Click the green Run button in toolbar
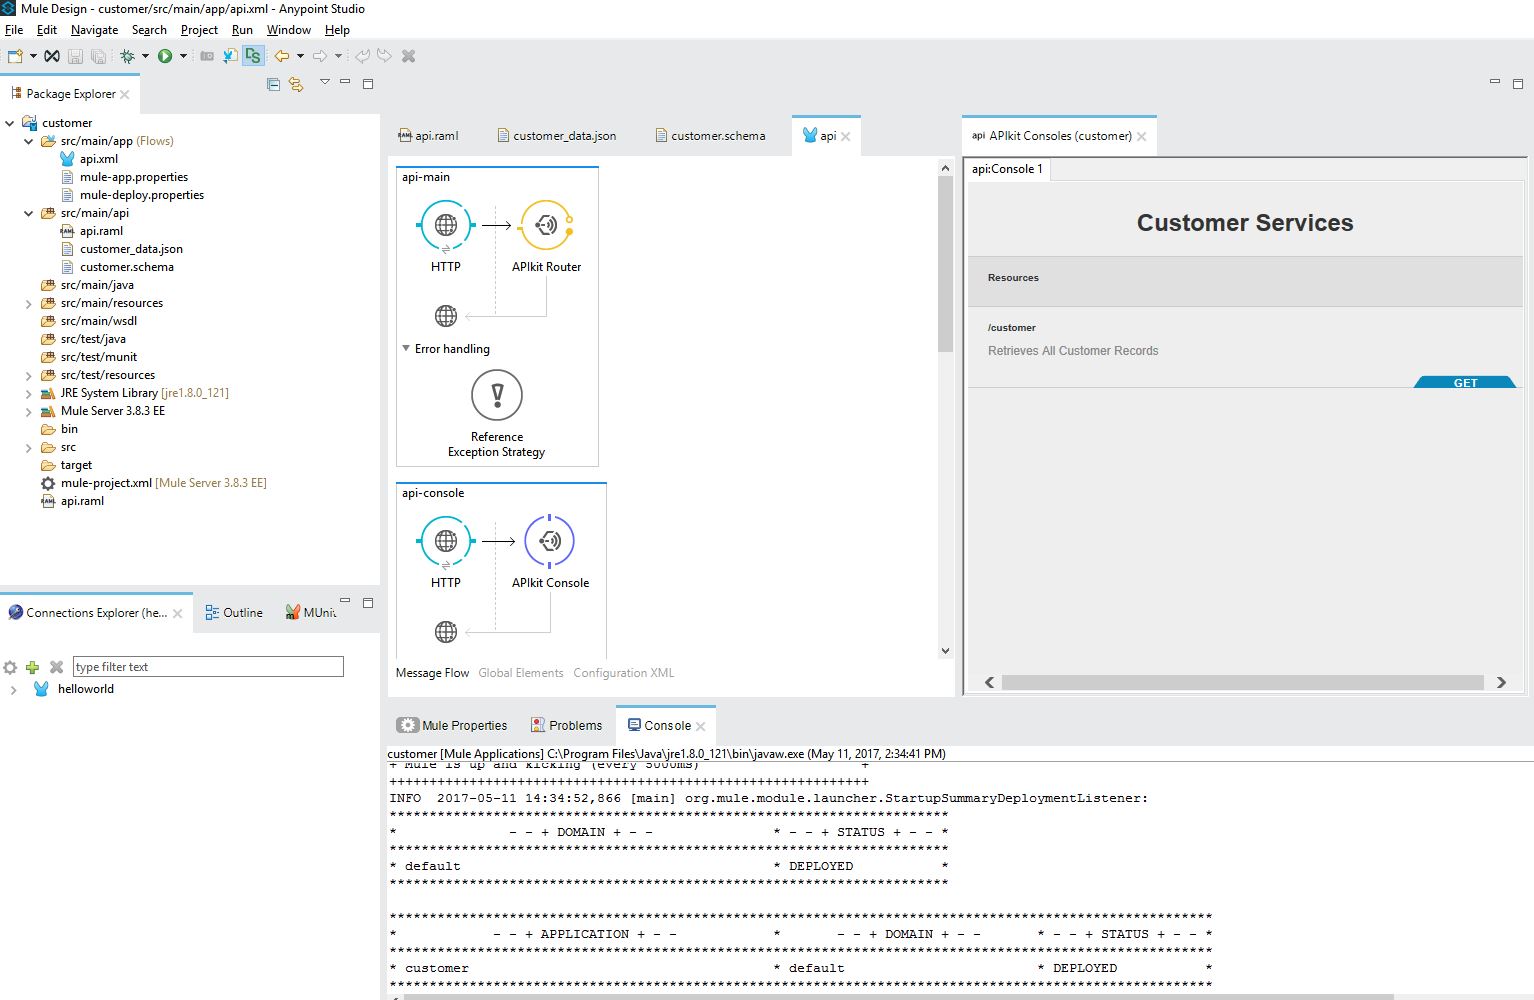Viewport: 1534px width, 1000px height. coord(165,56)
